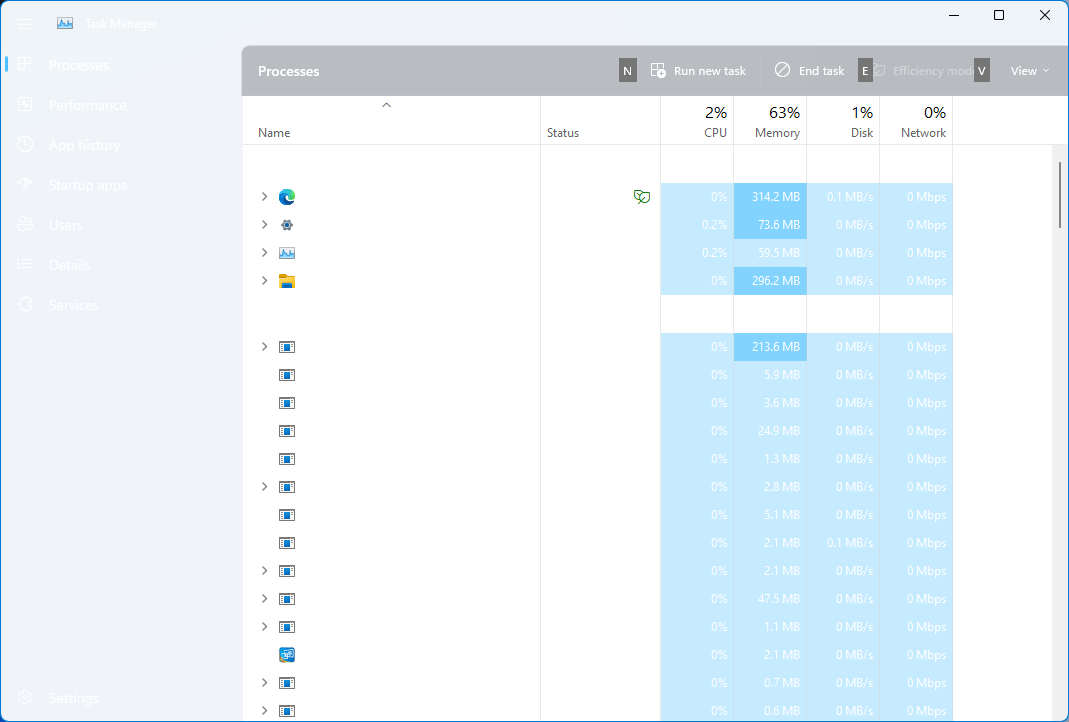The image size is (1069, 722).
Task: Click the Task Manager title bar icon
Action: coord(65,23)
